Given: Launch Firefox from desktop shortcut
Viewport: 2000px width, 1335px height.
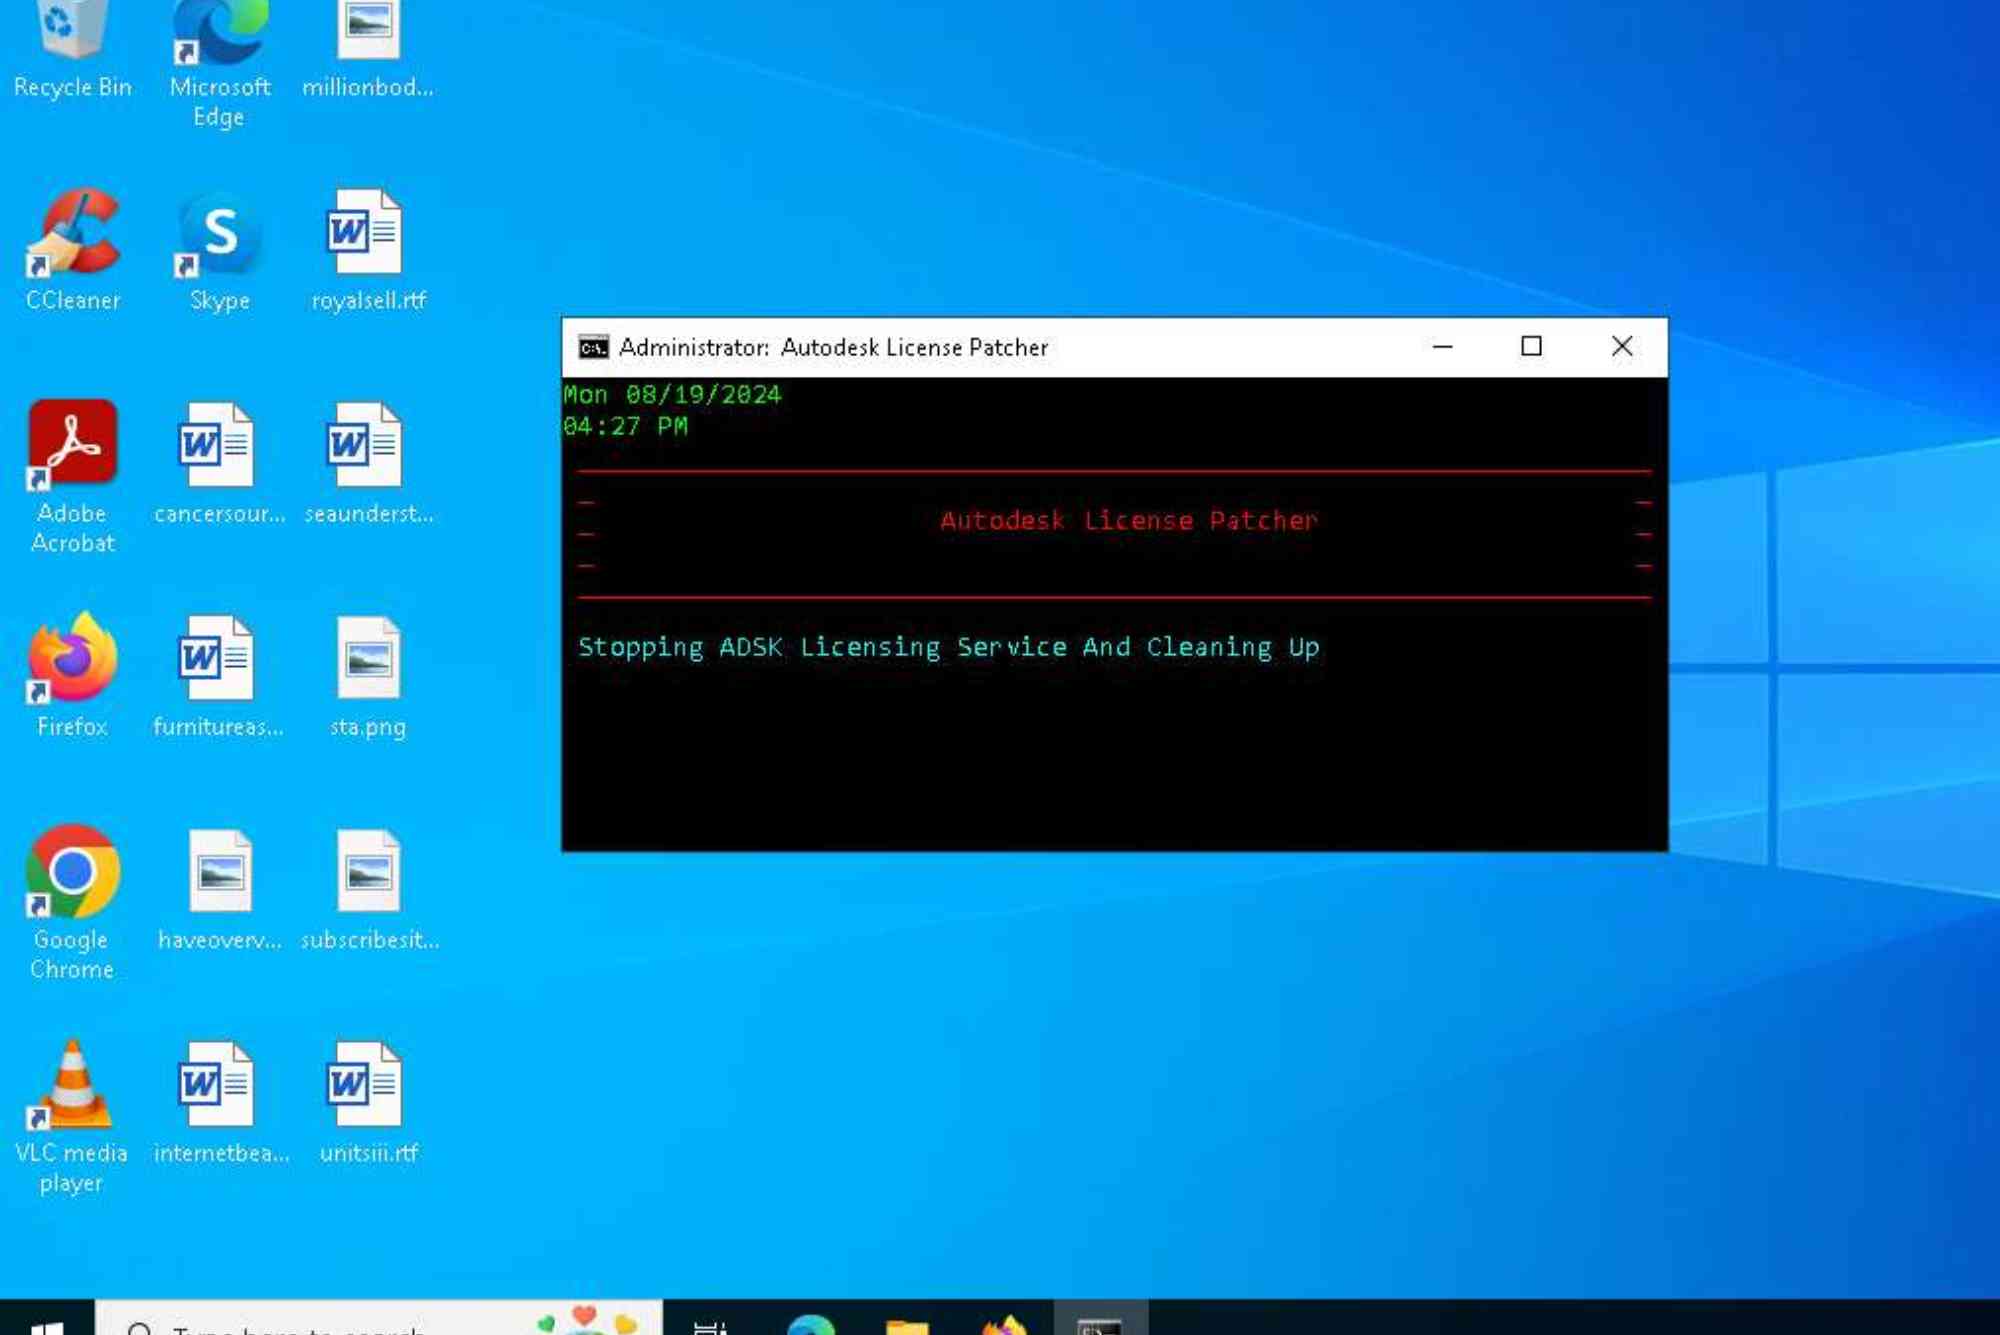Looking at the screenshot, I should tap(73, 677).
